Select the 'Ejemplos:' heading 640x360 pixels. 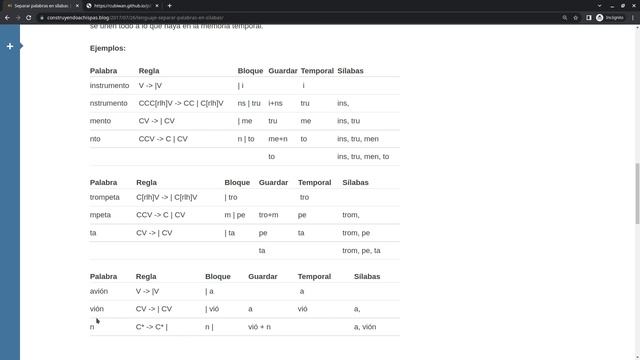pos(108,48)
